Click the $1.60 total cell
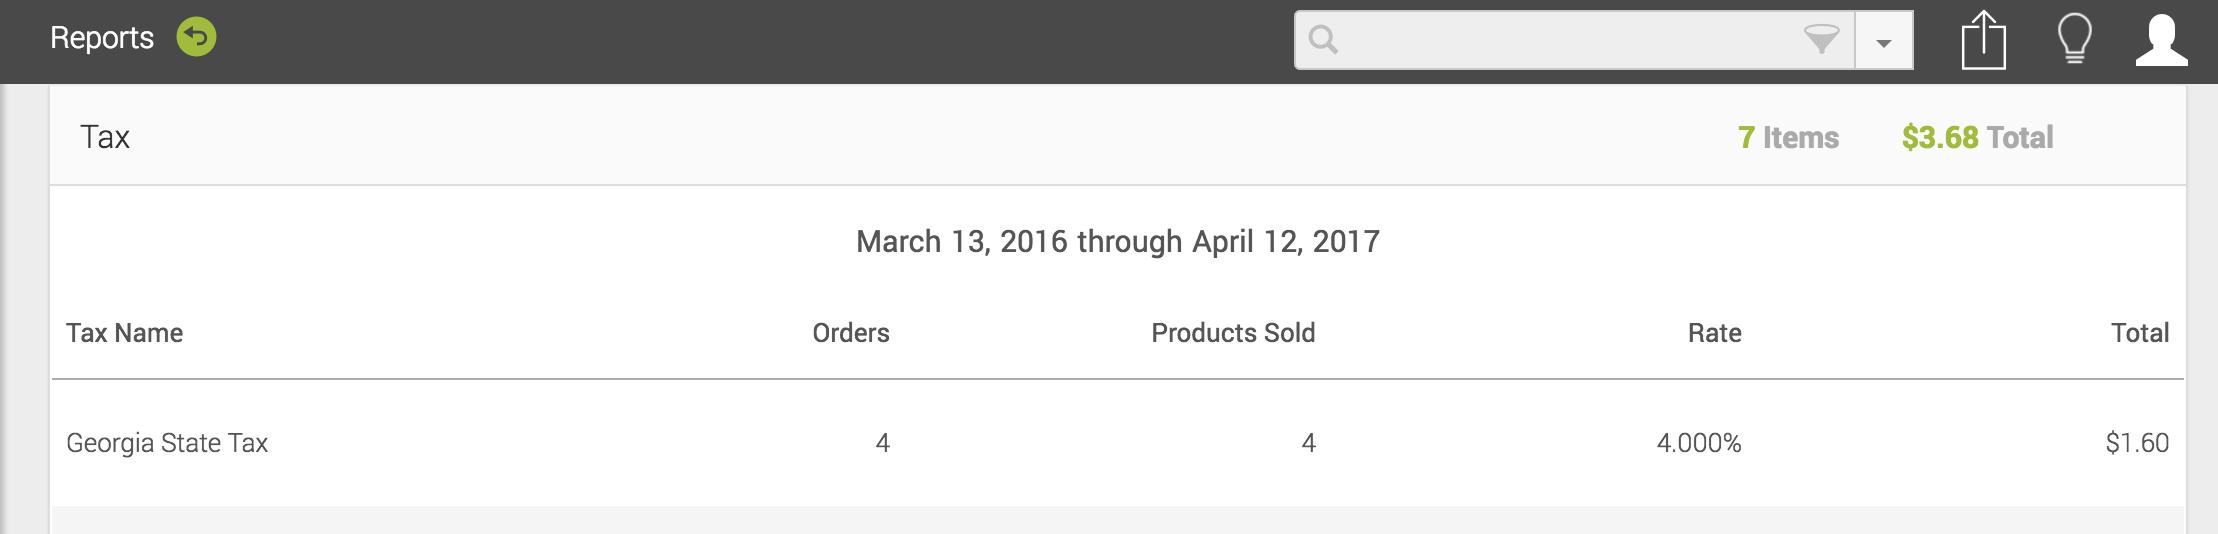The width and height of the screenshot is (2218, 534). [2136, 443]
